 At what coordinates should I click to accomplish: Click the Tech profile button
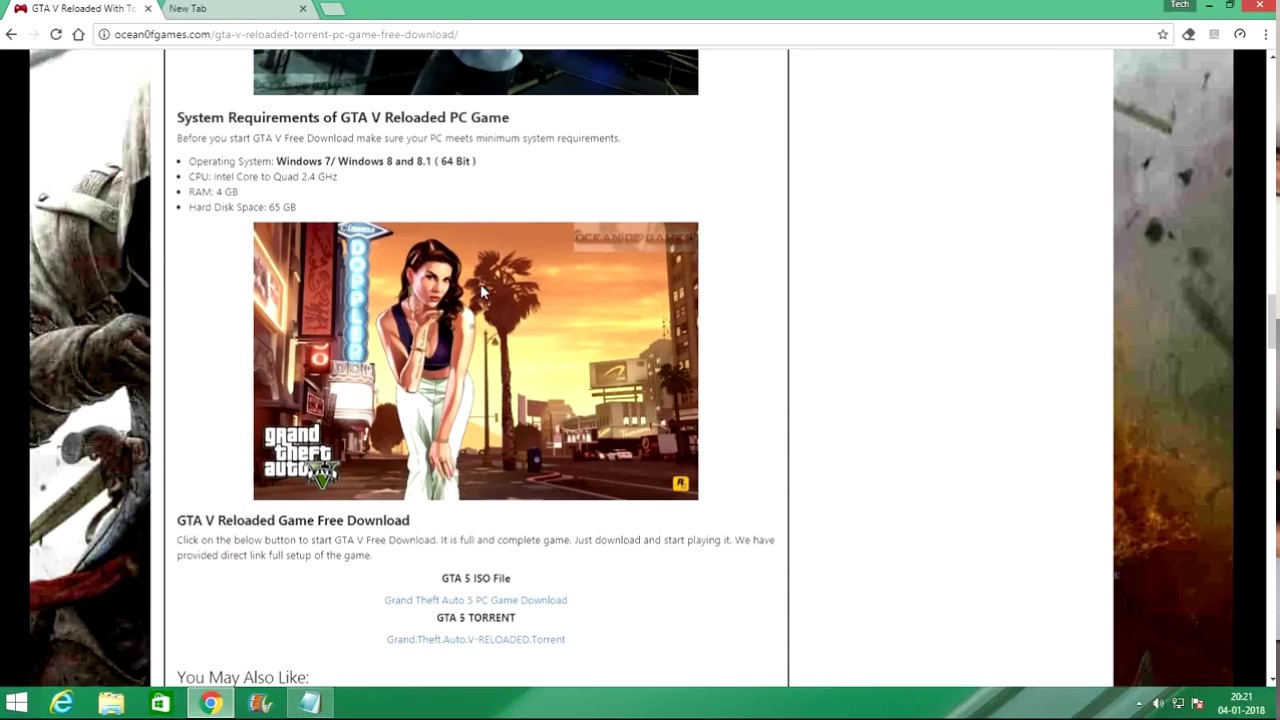click(1180, 5)
